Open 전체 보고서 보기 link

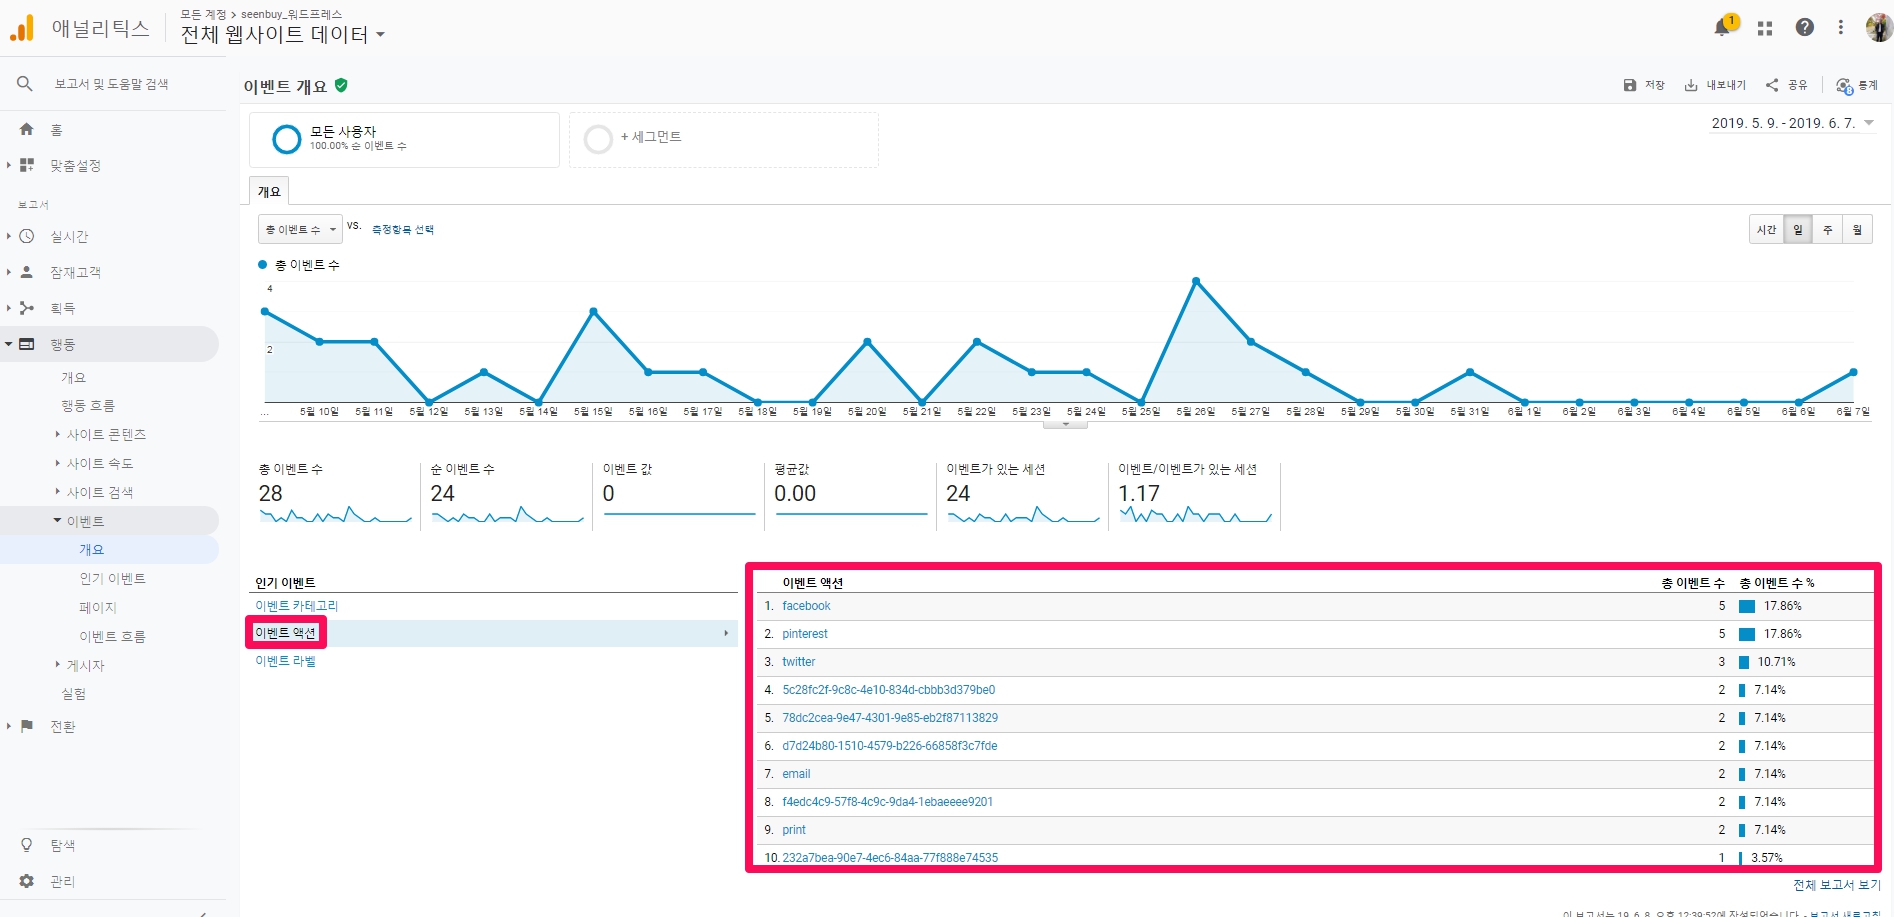pos(1836,885)
